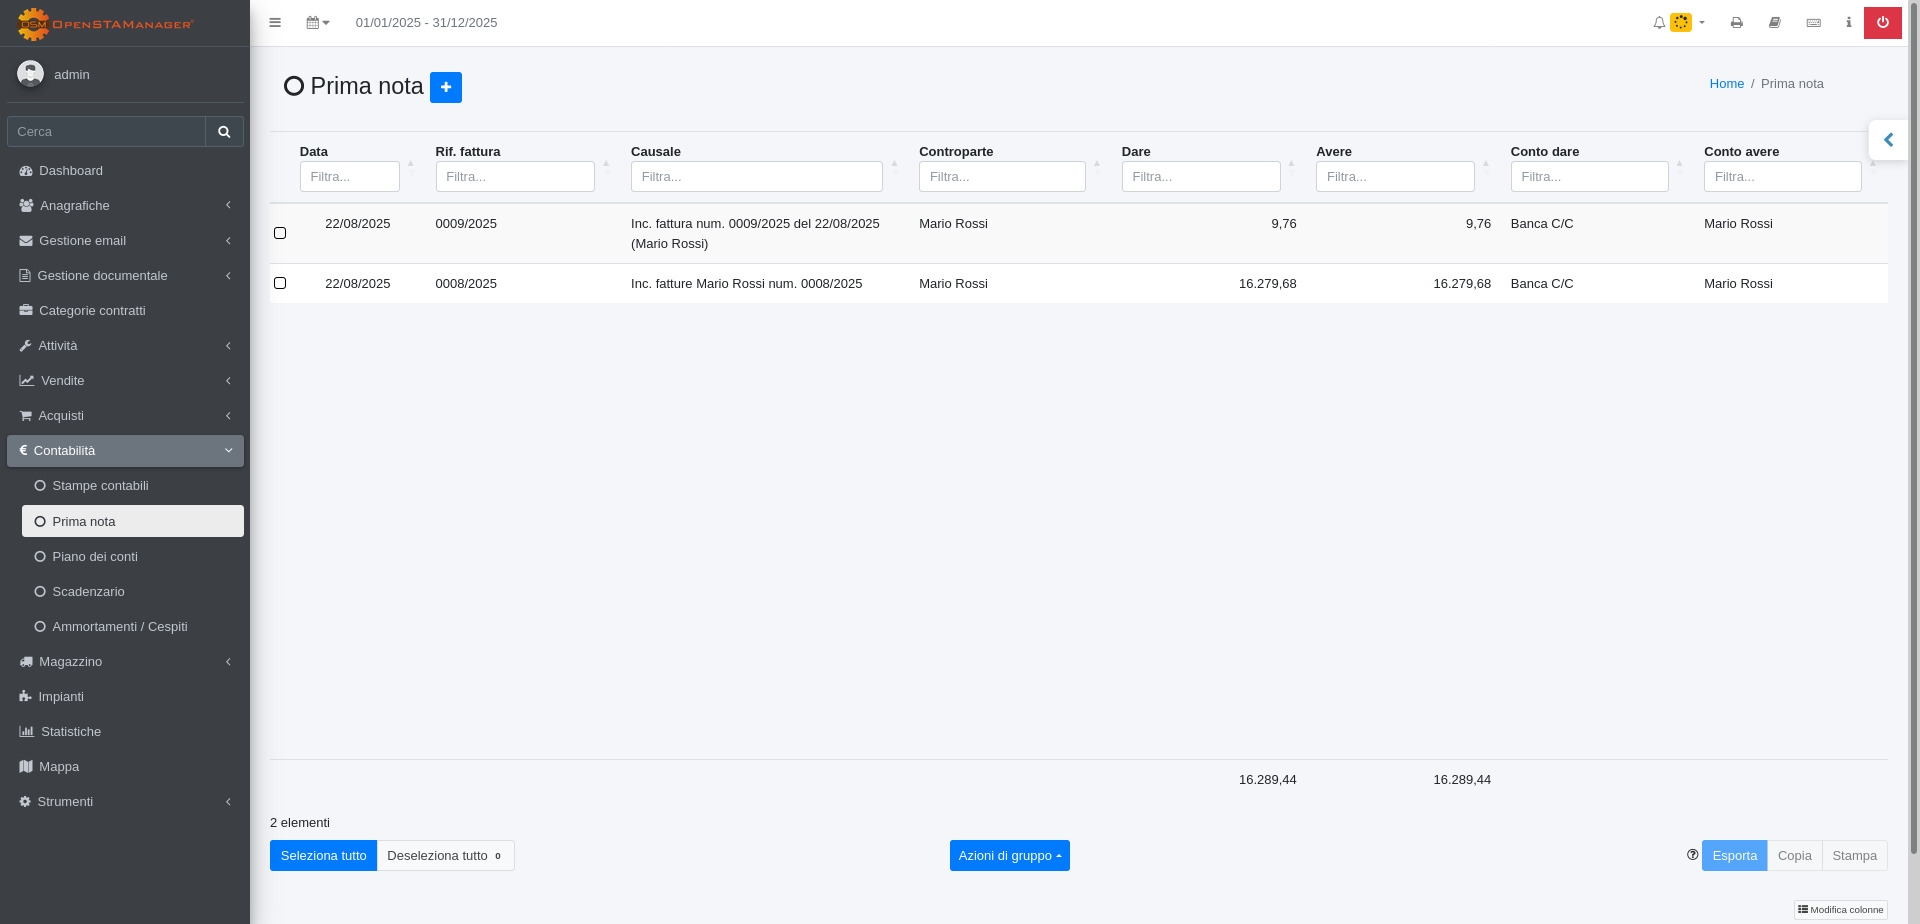Click the Seleziona tutto button
Viewport: 1920px width, 924px height.
coord(323,856)
